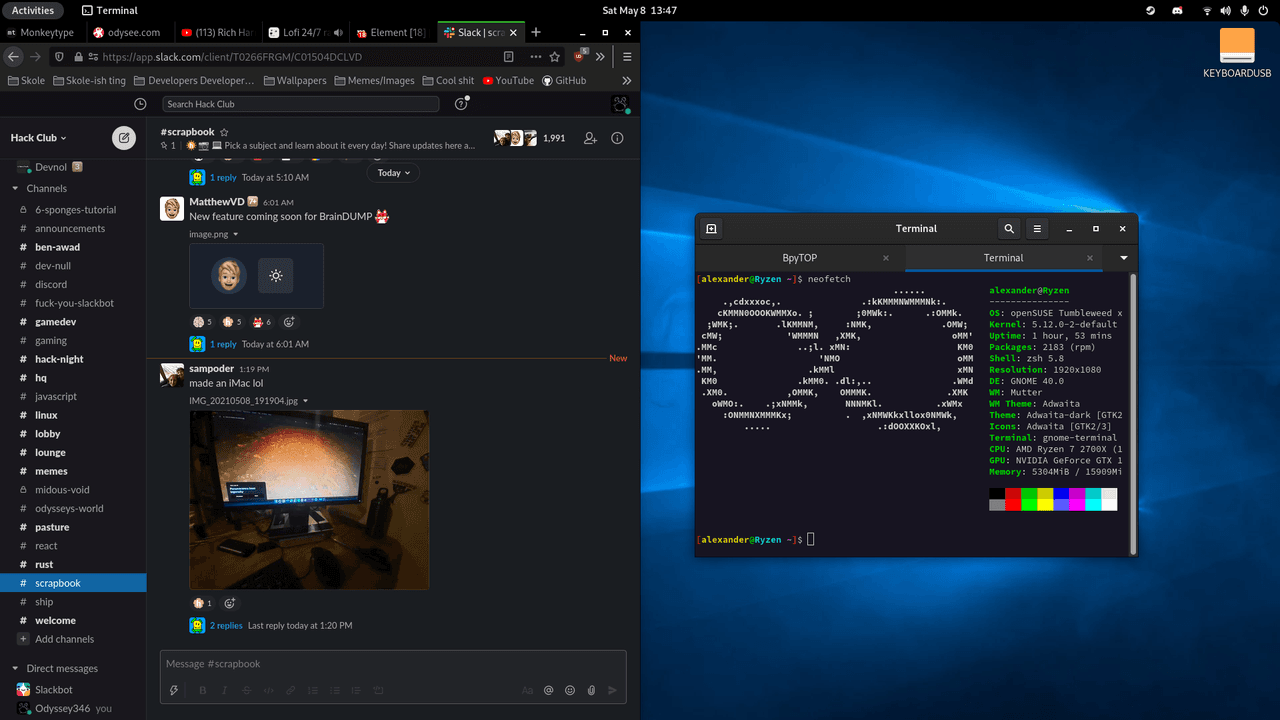Viewport: 1280px width, 720px height.
Task: Switch to the odysee.com browser tab
Action: point(128,32)
